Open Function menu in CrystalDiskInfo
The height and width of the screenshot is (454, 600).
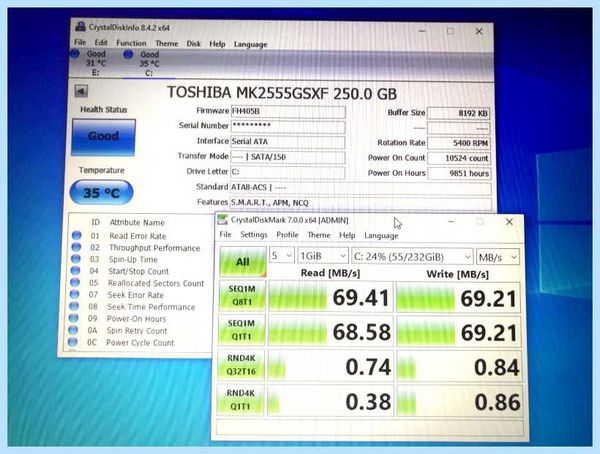pos(131,43)
